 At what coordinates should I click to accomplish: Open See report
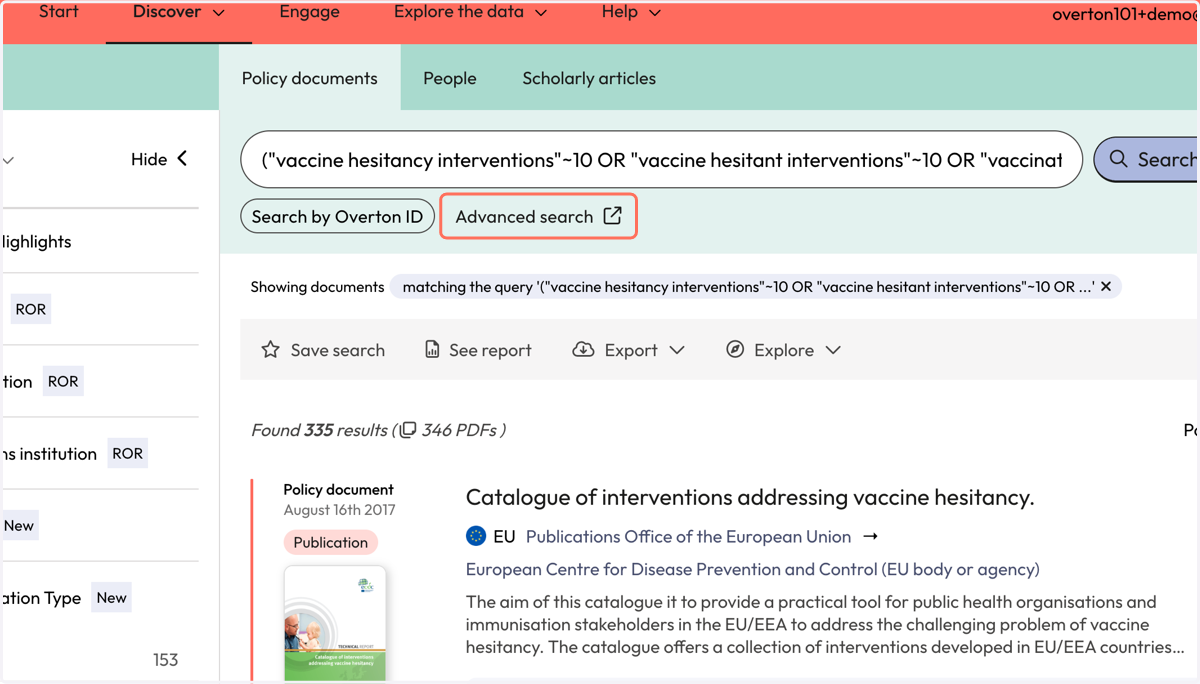[x=478, y=350]
